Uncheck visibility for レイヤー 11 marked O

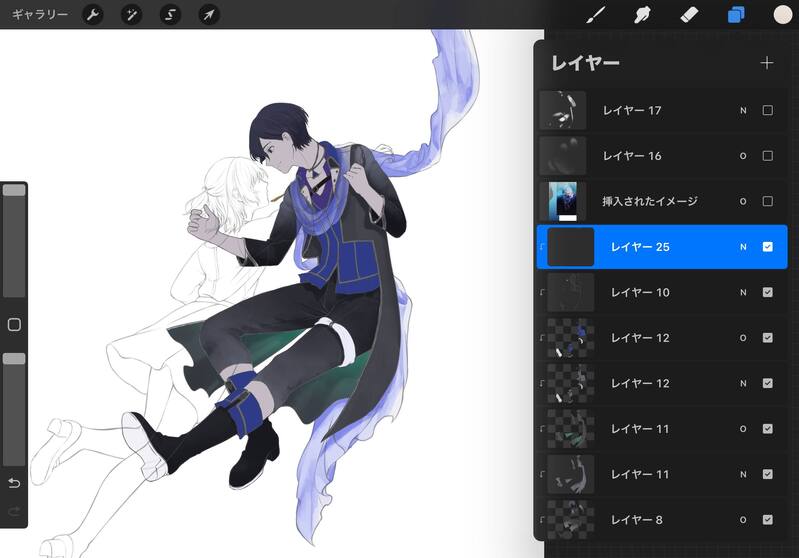767,429
